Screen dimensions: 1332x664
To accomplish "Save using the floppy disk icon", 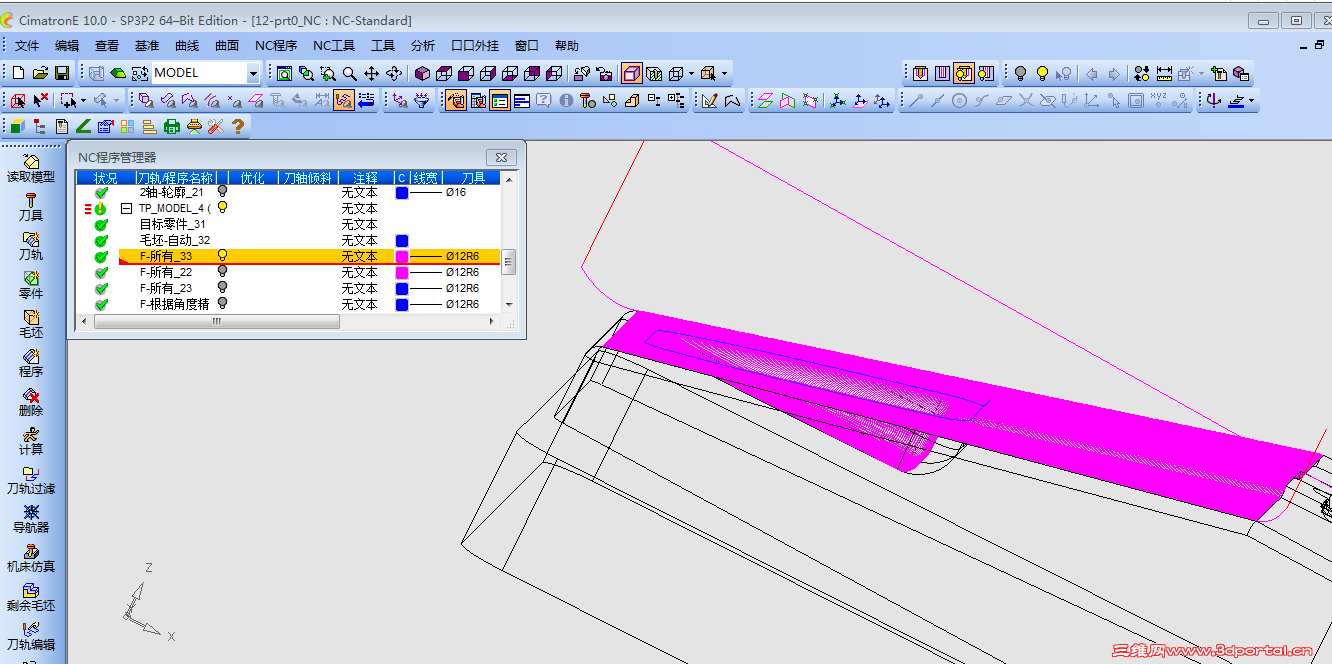I will pos(61,73).
